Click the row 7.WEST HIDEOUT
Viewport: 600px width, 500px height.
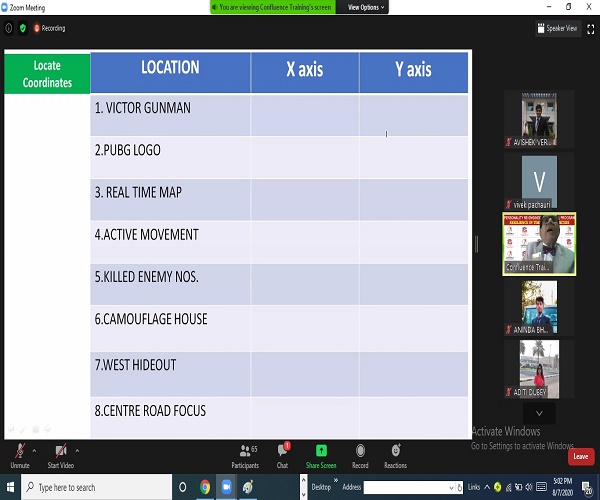click(279, 374)
